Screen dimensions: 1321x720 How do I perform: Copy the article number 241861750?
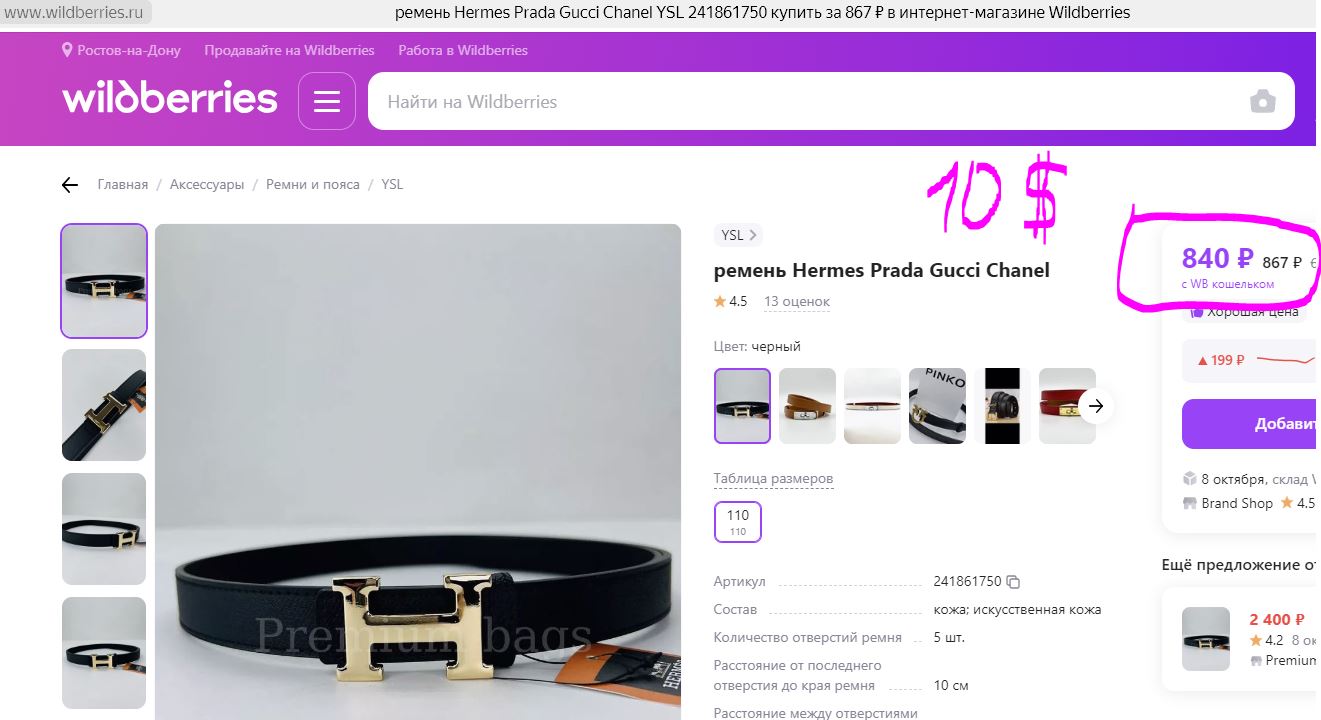1013,582
